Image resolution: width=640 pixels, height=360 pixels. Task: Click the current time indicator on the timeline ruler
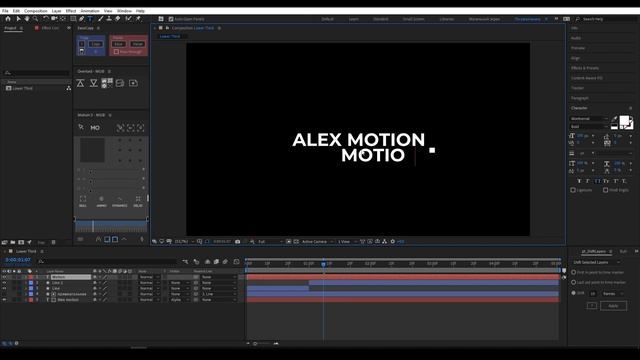[323, 264]
